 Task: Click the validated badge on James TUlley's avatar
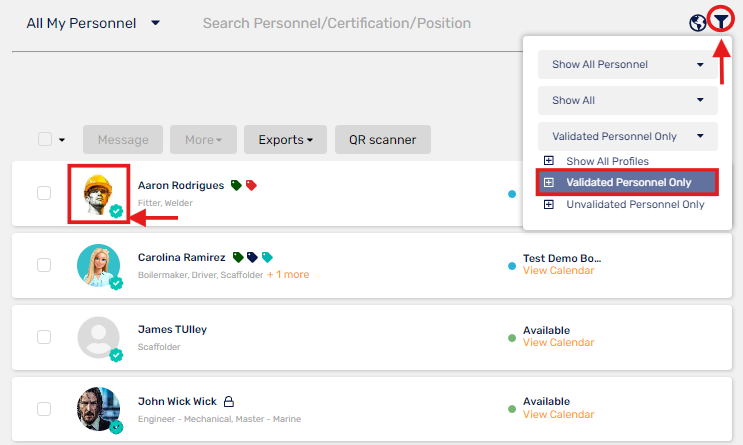pos(116,355)
